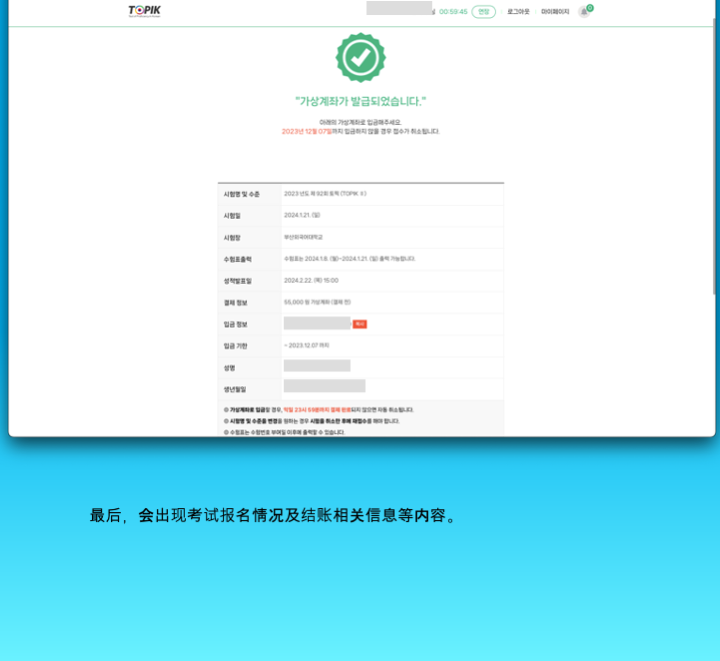Click the red 2023년 12월 07일 deadline text
720x661 pixels.
(306, 131)
